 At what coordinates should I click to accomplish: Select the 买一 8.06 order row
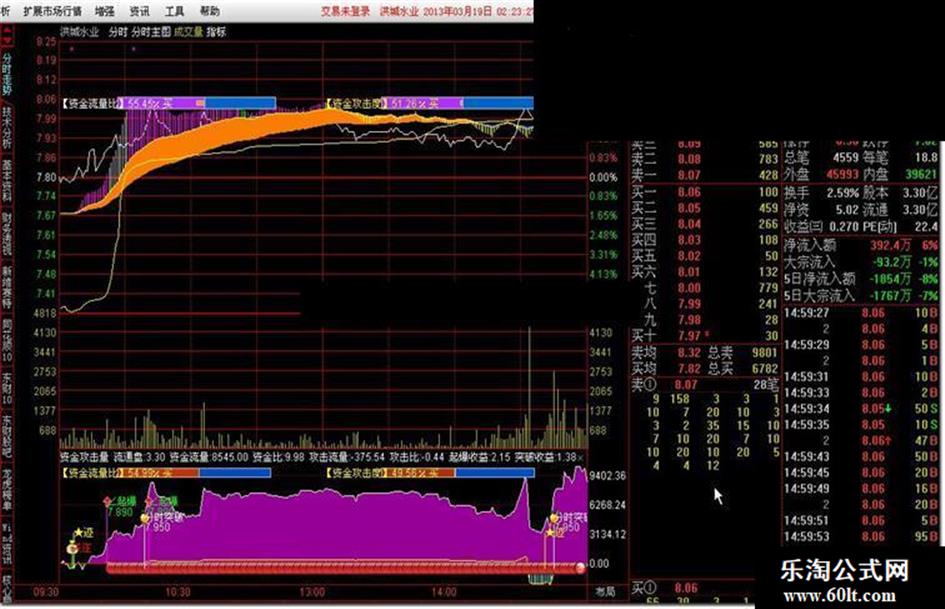tap(705, 192)
